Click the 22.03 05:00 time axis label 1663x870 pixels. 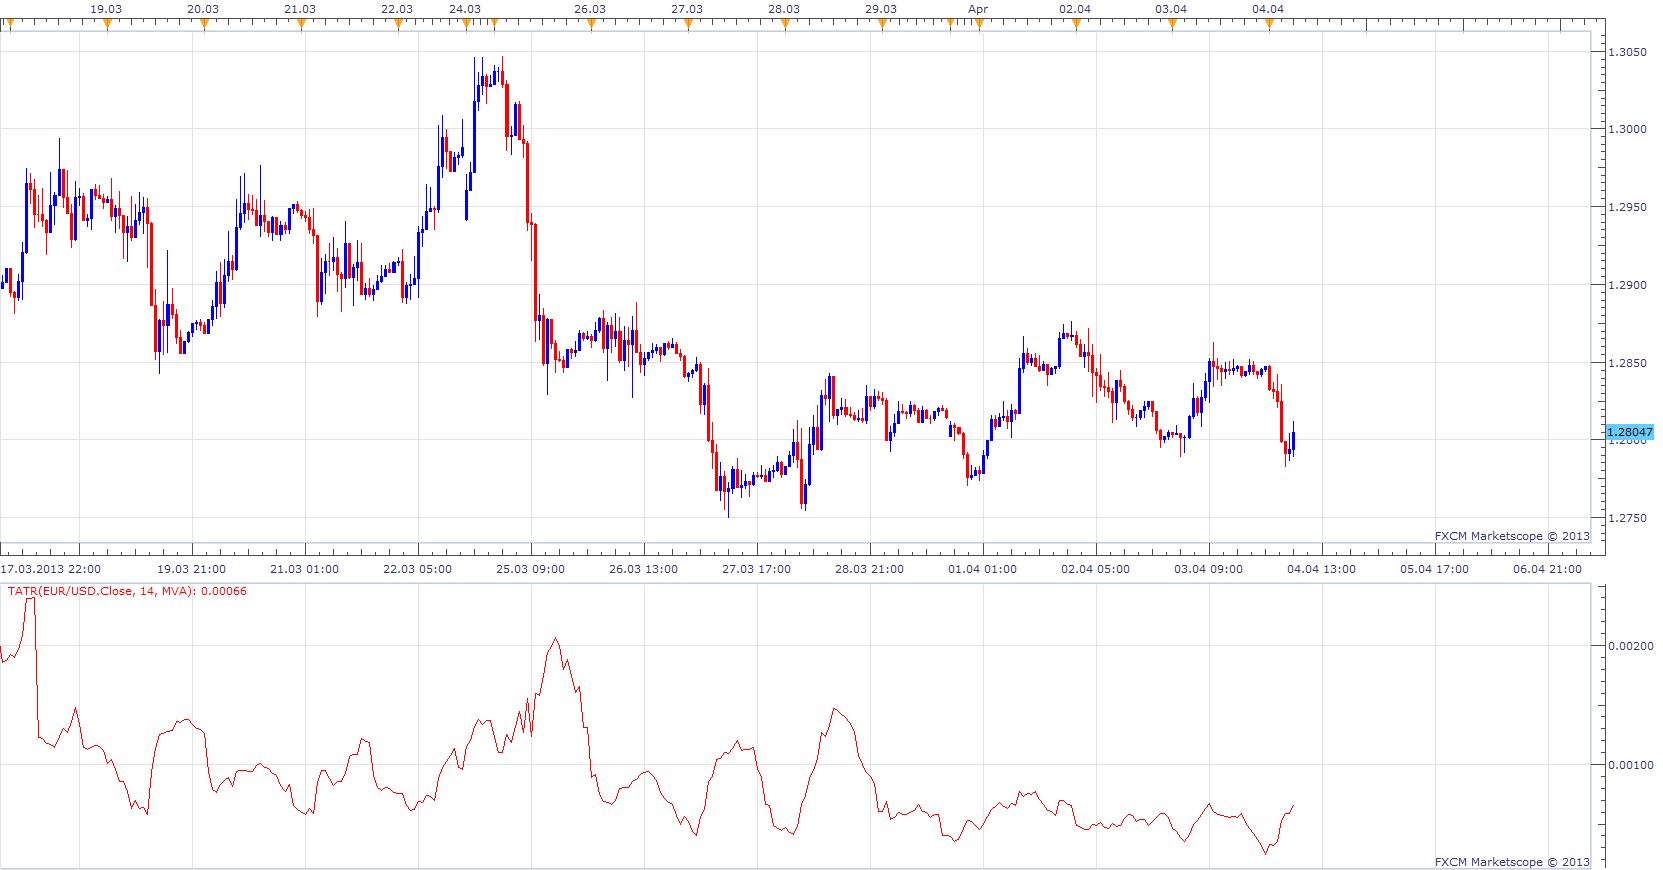pyautogui.click(x=417, y=569)
